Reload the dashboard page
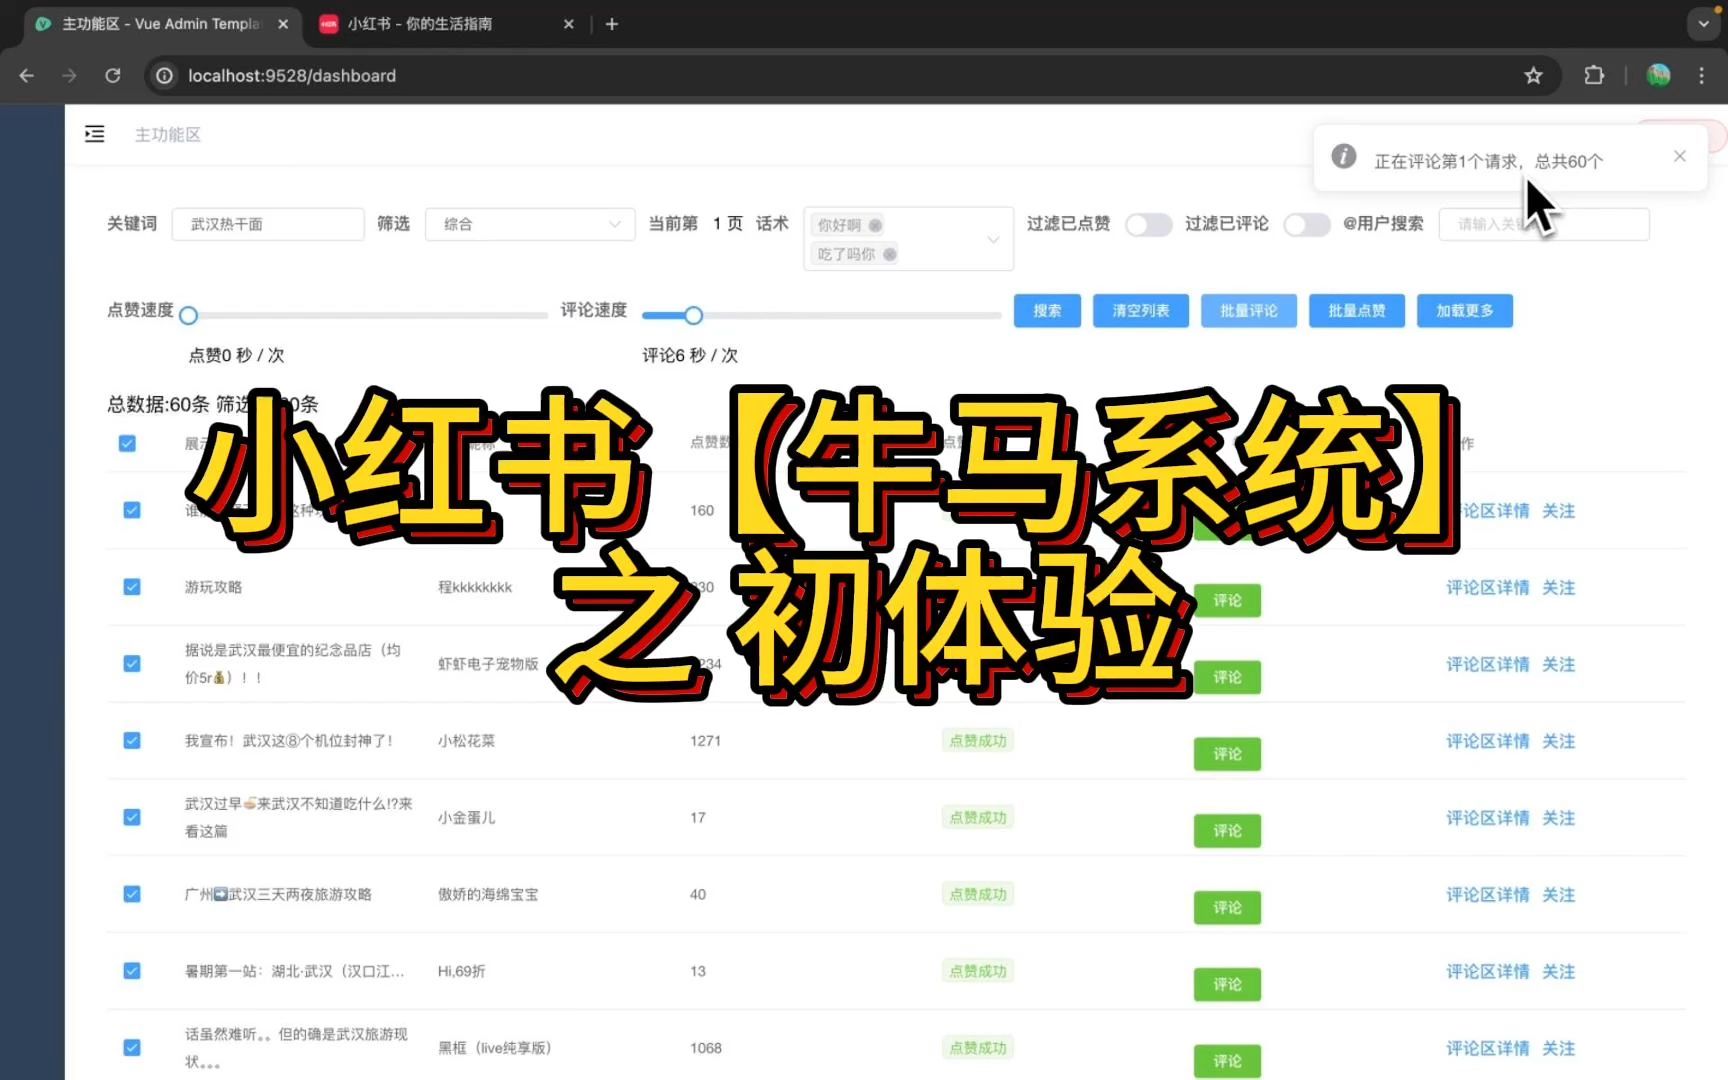The height and width of the screenshot is (1080, 1728). point(113,76)
